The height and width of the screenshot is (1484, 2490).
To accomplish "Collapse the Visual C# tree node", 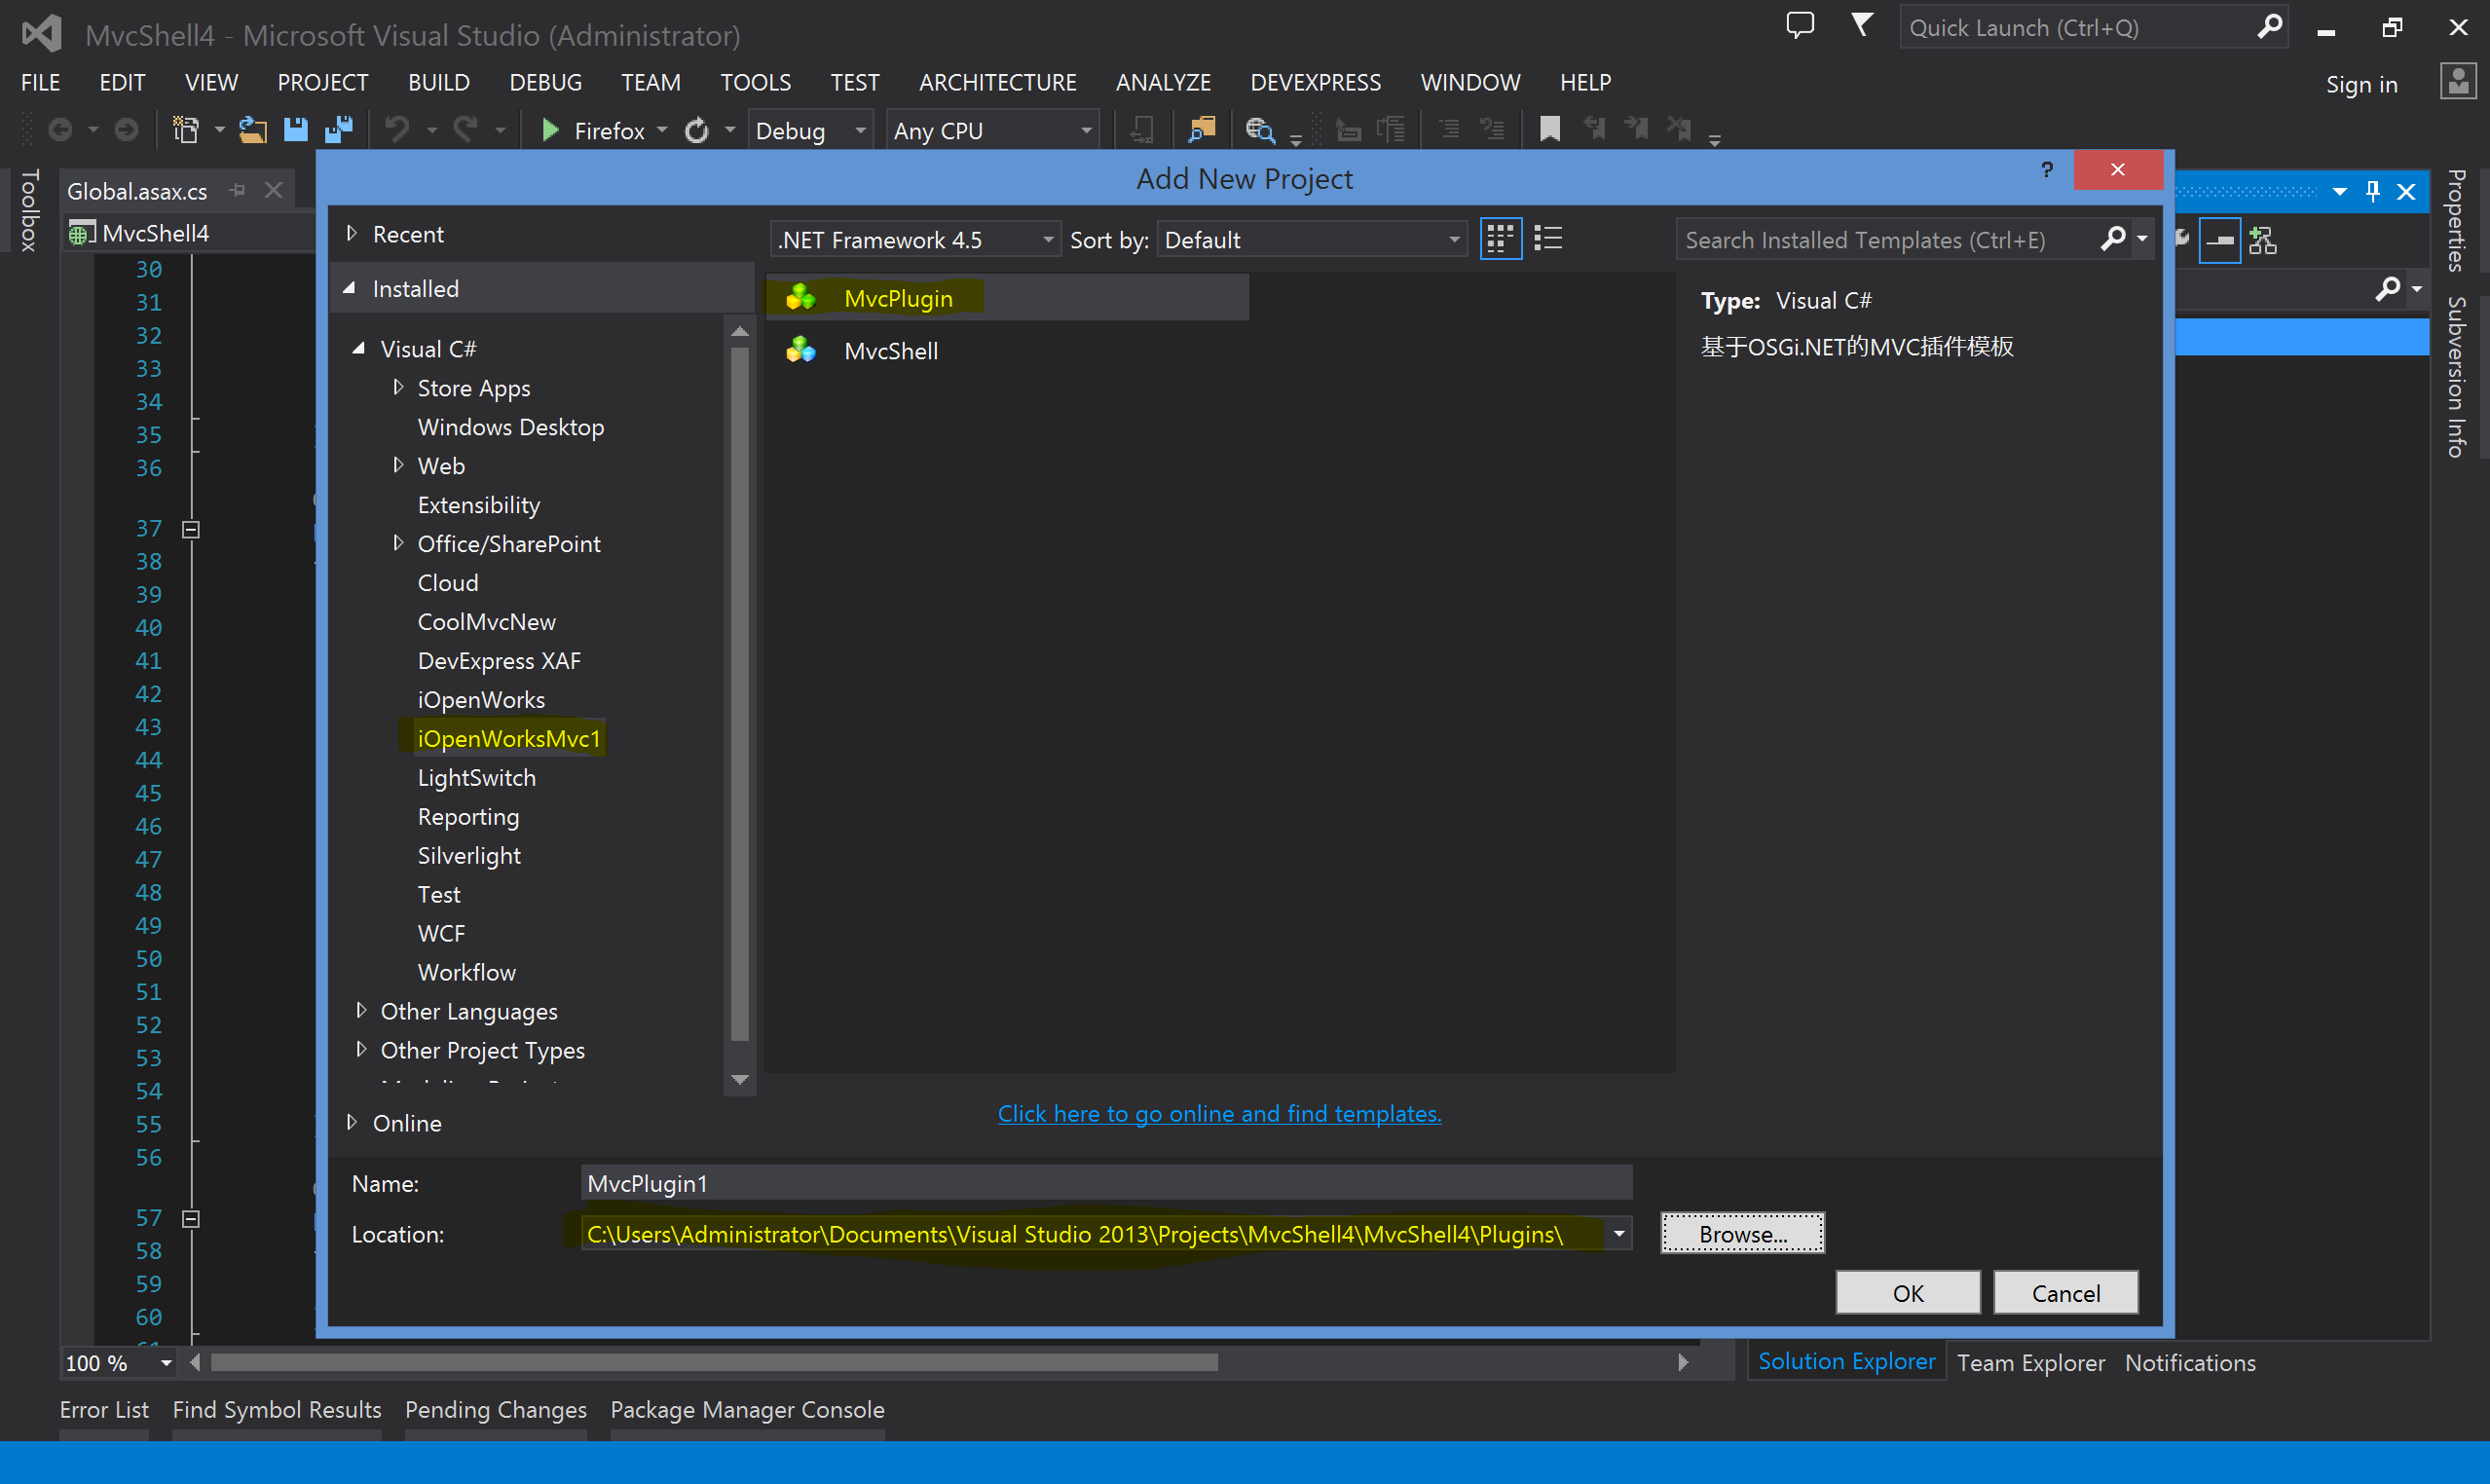I will (x=359, y=349).
